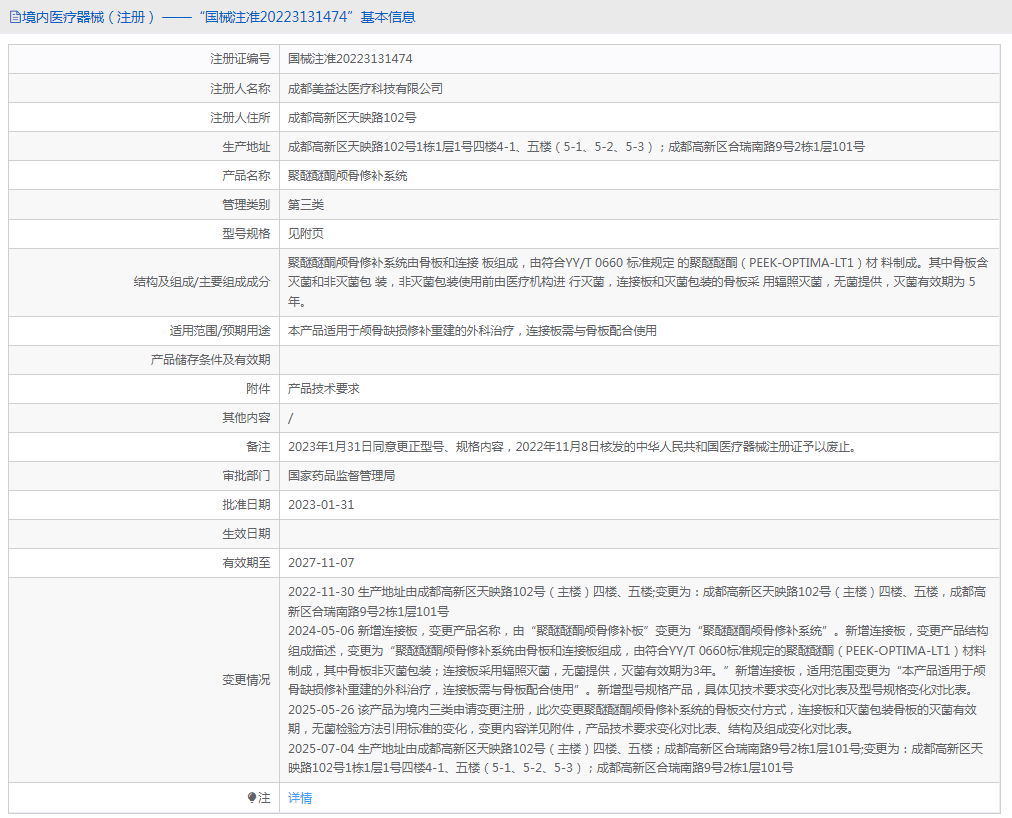The image size is (1012, 818).
Task: Click the 附件 label
Action: coord(258,389)
